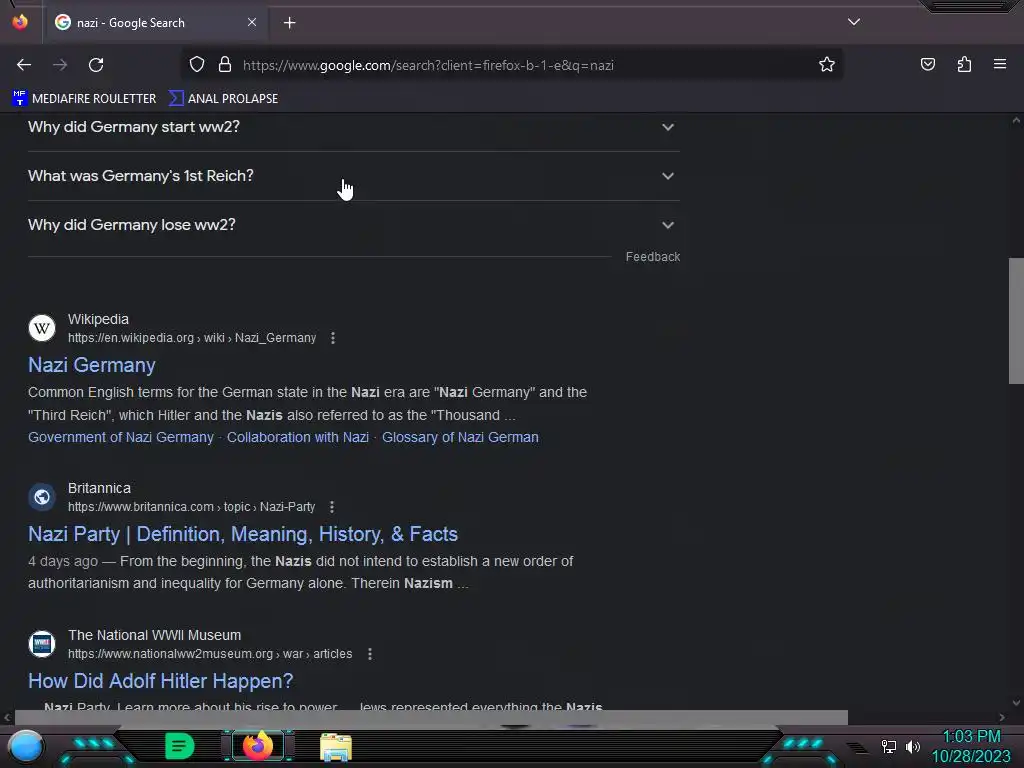Open the second bookmark in the bookmarks toolbar
Image resolution: width=1024 pixels, height=768 pixels.
click(x=223, y=99)
